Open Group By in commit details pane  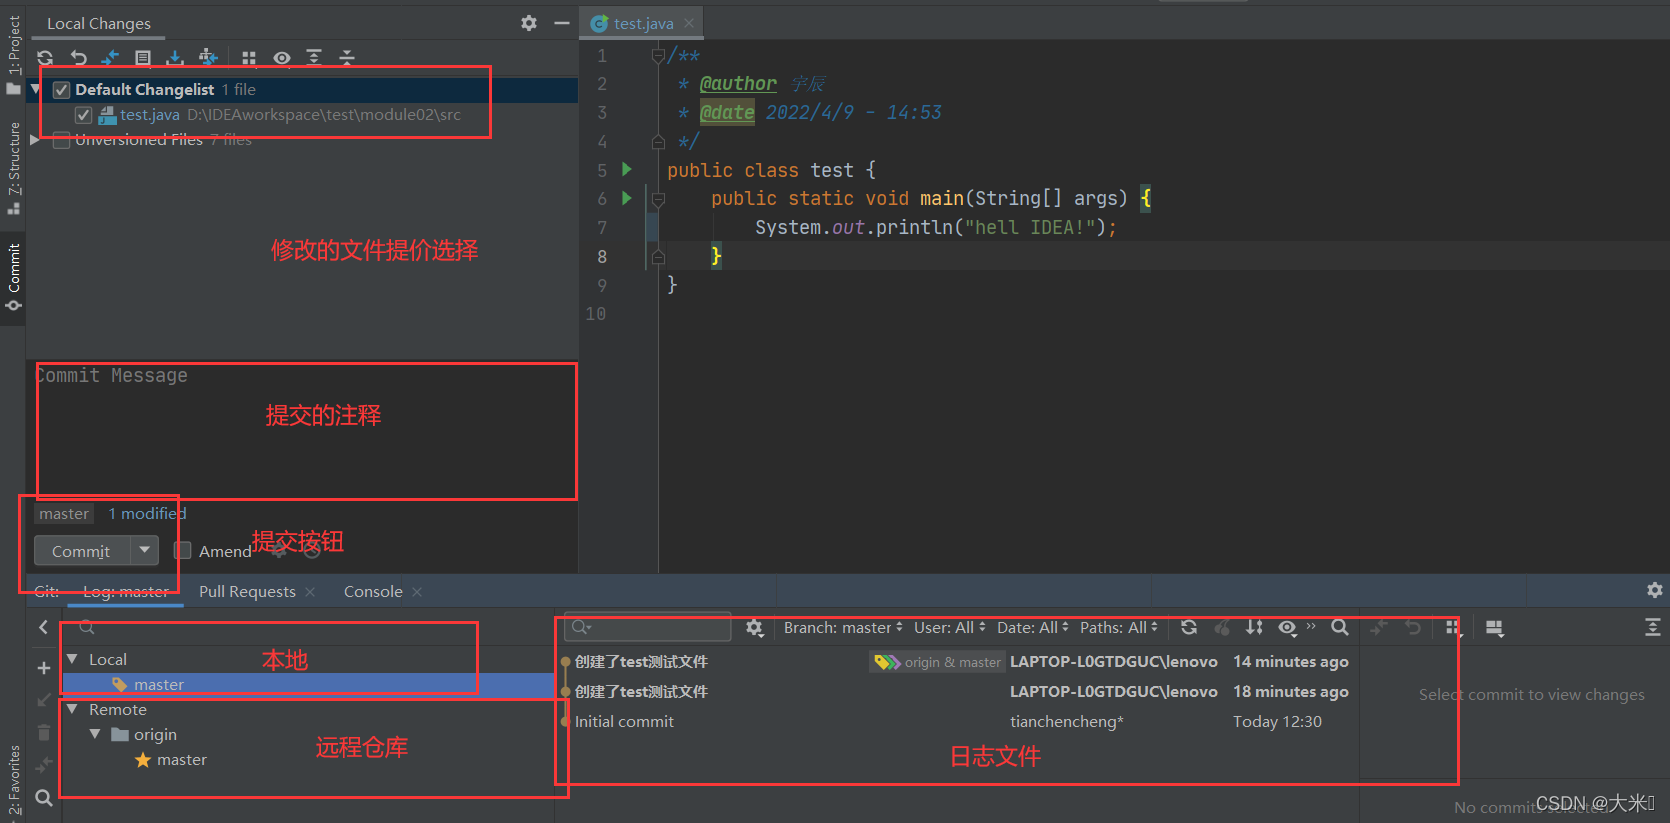[x=1453, y=628]
